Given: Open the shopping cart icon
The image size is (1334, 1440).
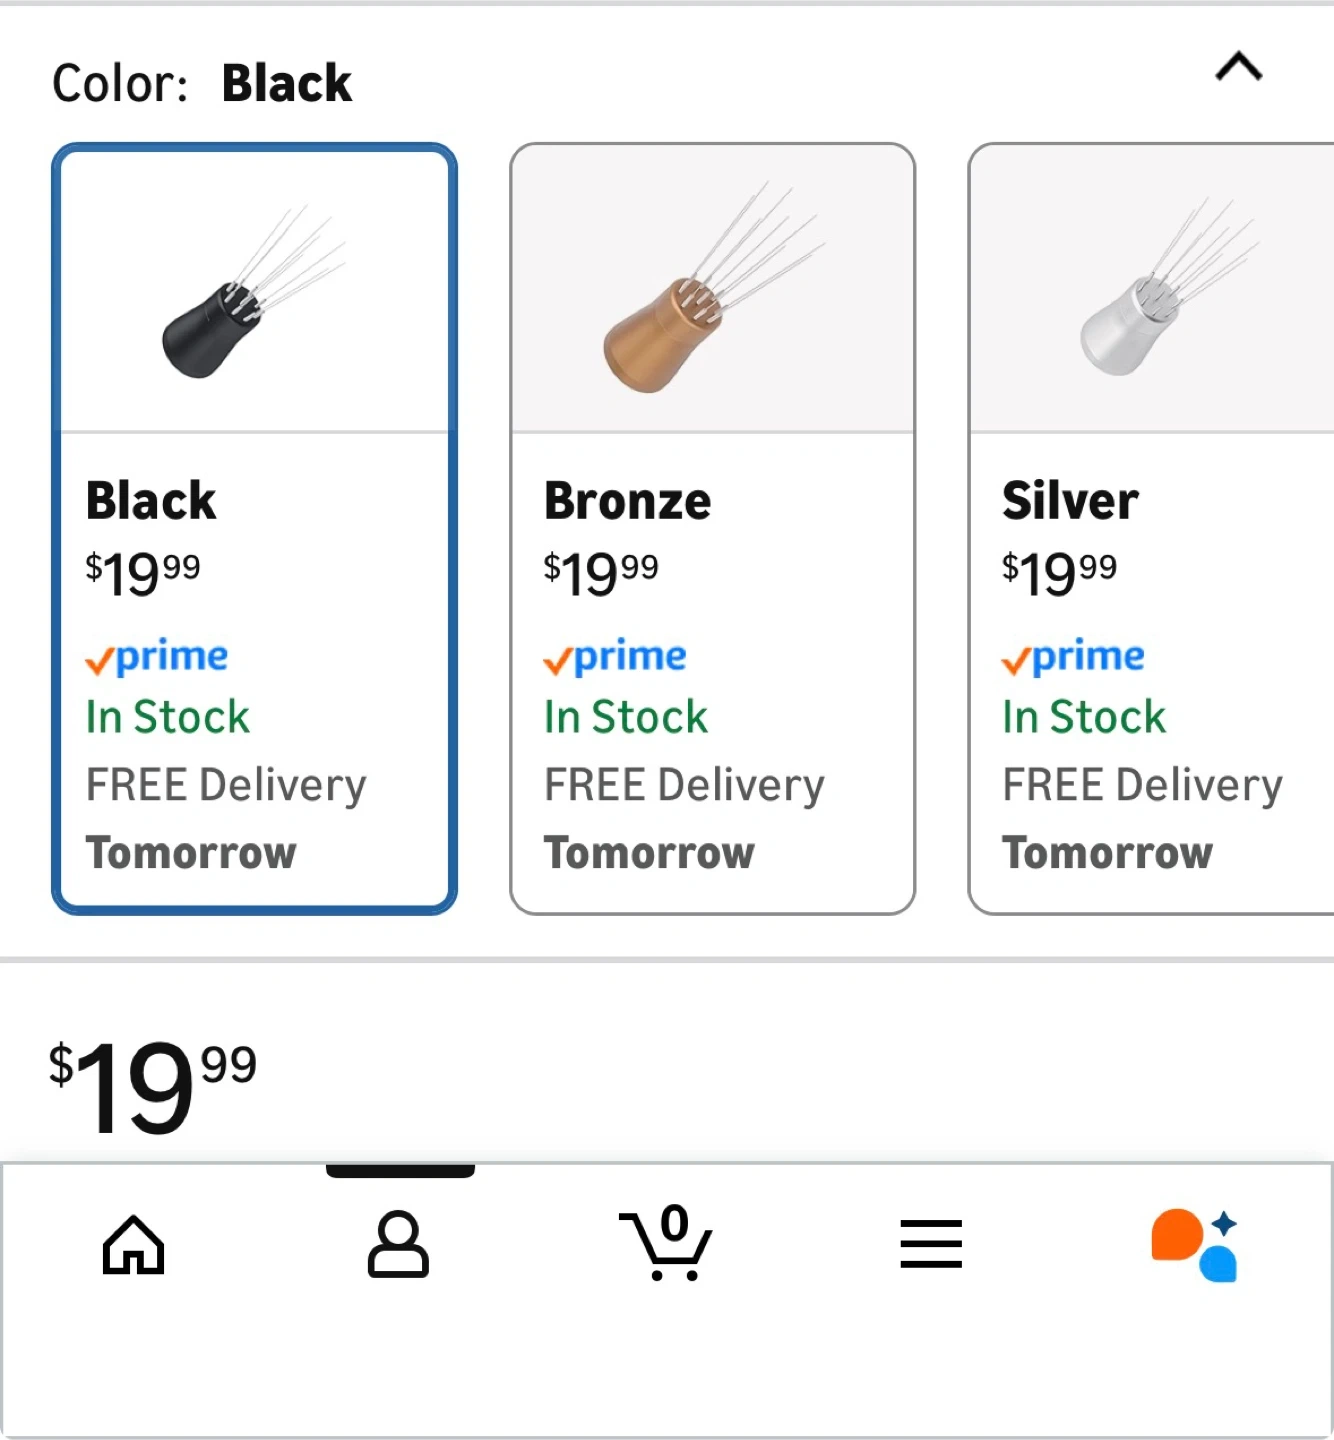Looking at the screenshot, I should pyautogui.click(x=666, y=1243).
